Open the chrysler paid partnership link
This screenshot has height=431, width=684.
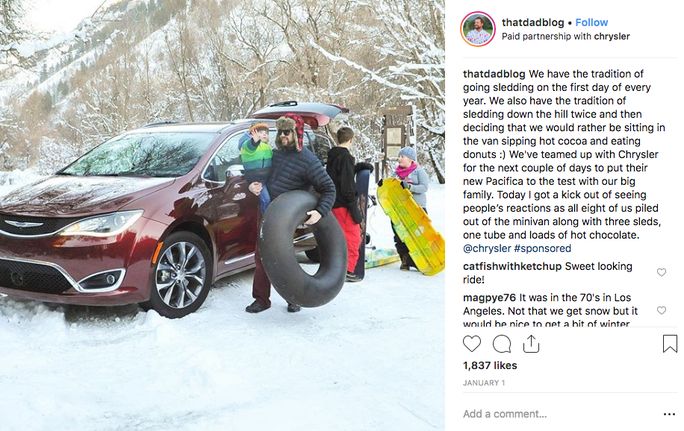(612, 37)
